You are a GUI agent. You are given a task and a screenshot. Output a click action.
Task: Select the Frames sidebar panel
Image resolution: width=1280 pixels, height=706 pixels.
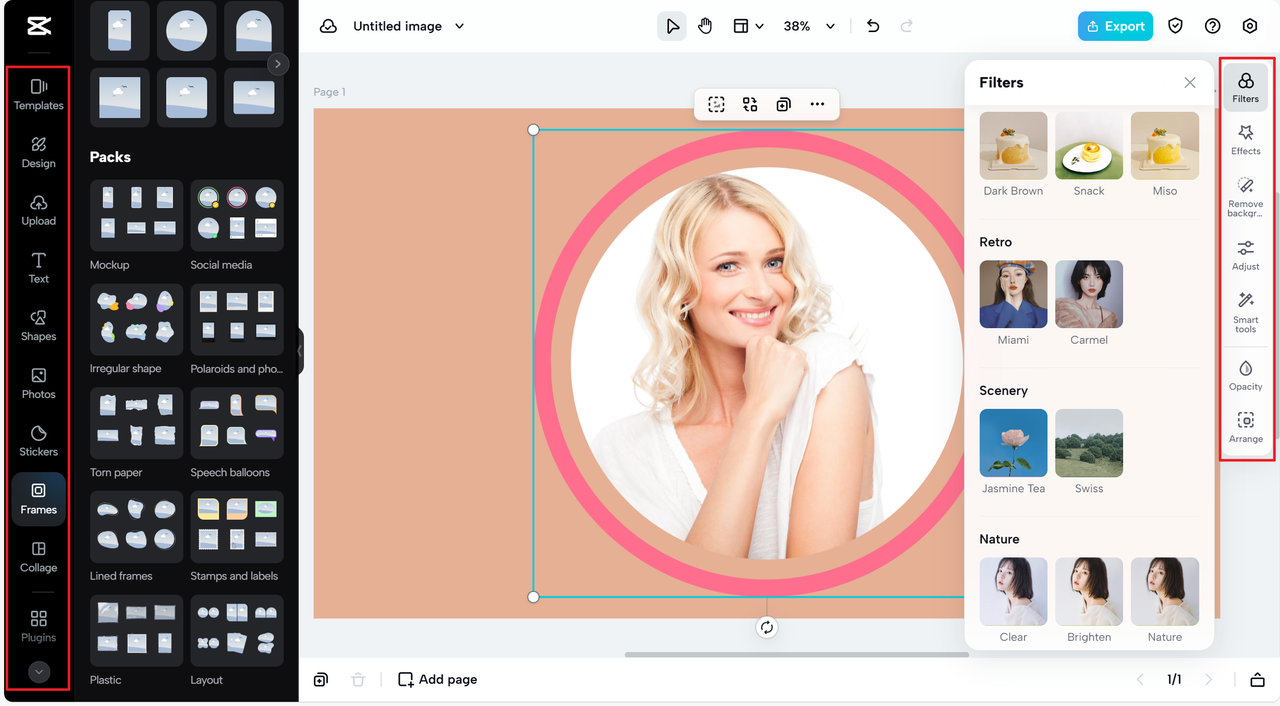pyautogui.click(x=38, y=499)
